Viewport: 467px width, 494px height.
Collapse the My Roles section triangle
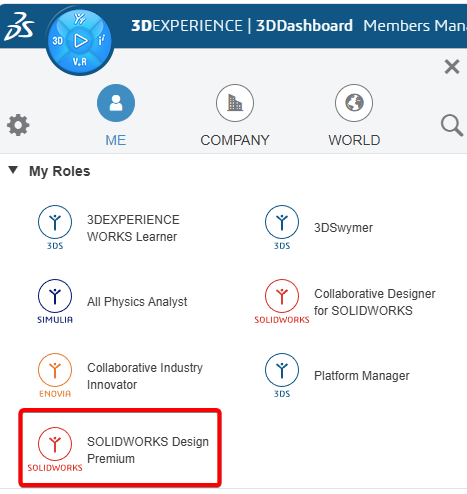click(x=13, y=170)
